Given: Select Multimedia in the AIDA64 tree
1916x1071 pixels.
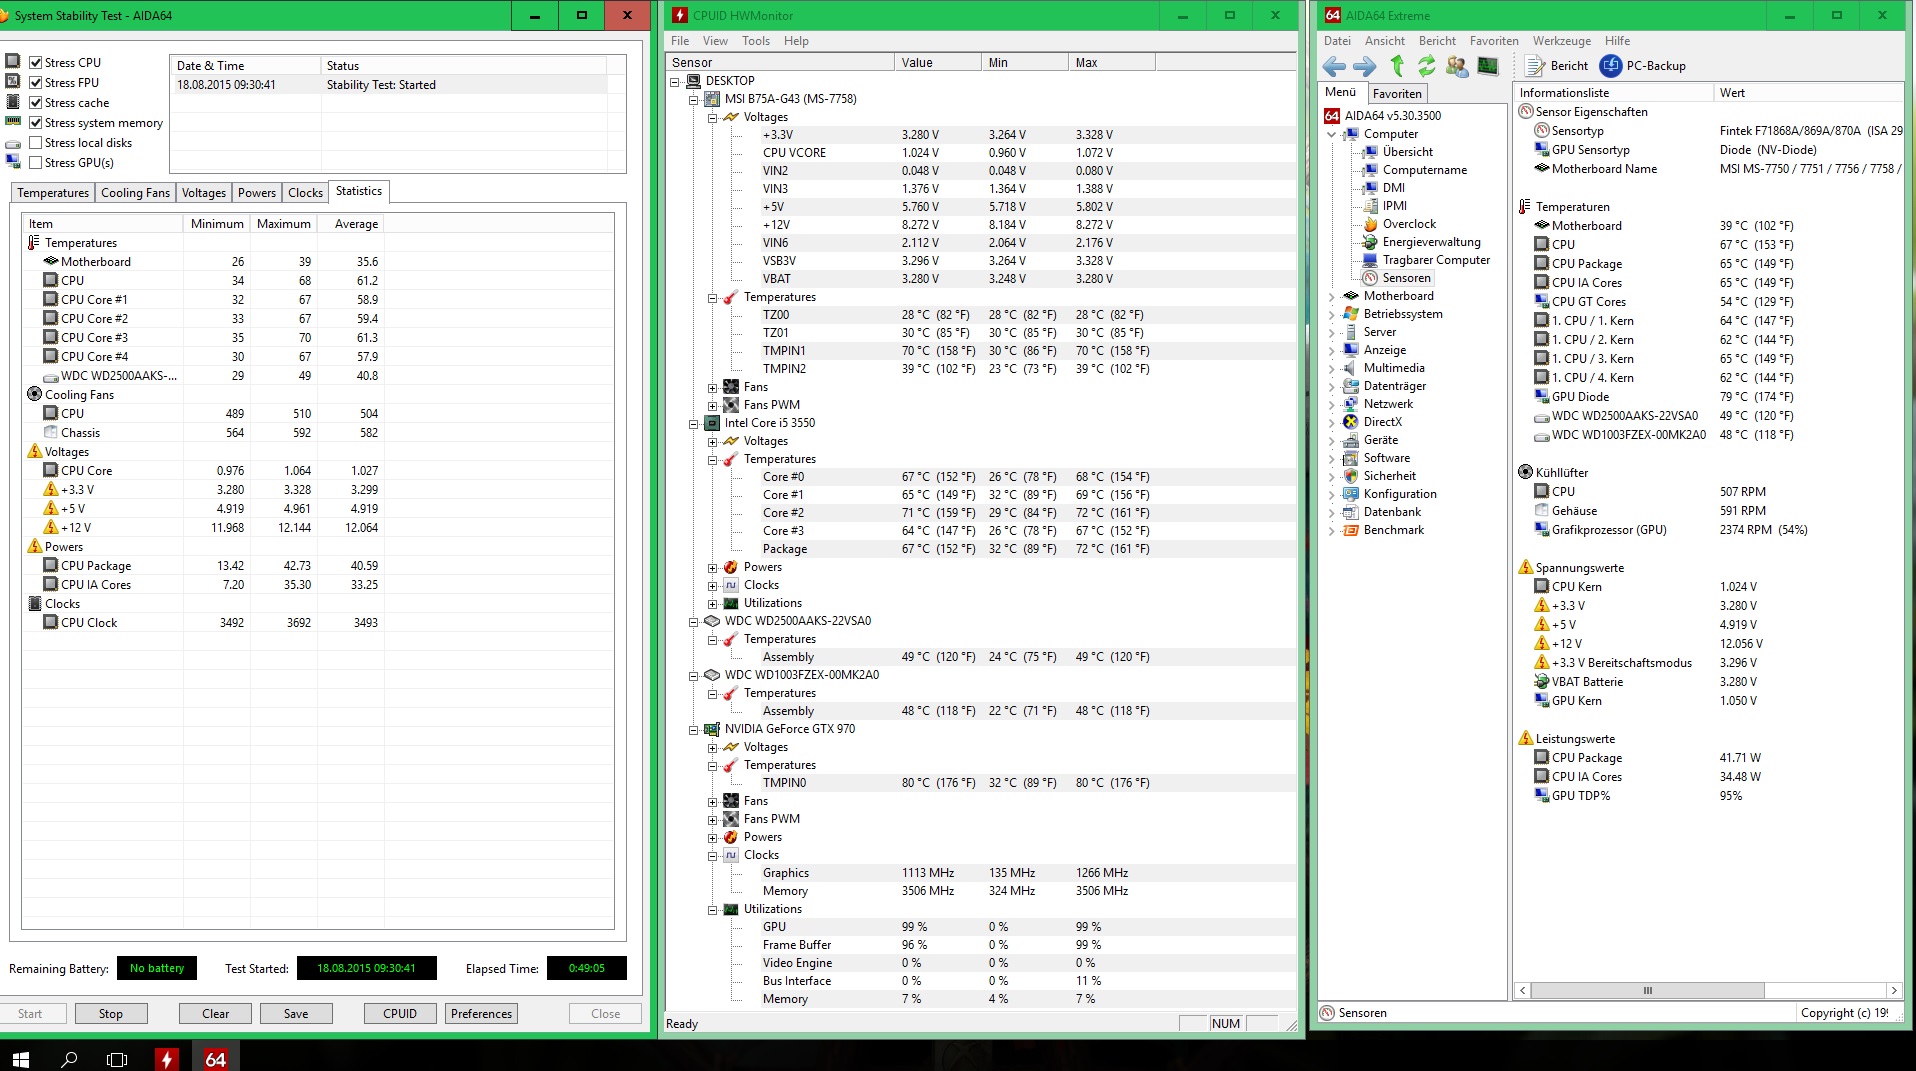Looking at the screenshot, I should (x=1393, y=368).
